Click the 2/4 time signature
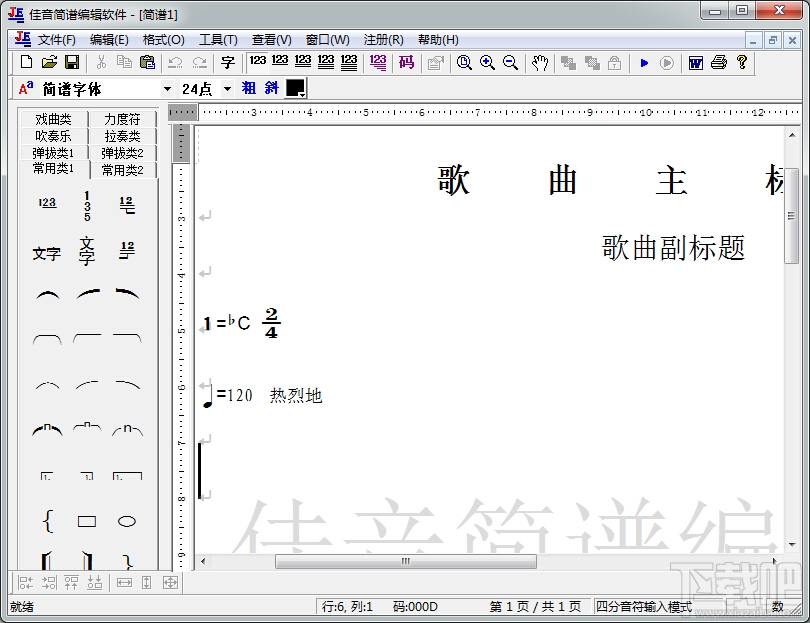The height and width of the screenshot is (623, 810). 271,323
